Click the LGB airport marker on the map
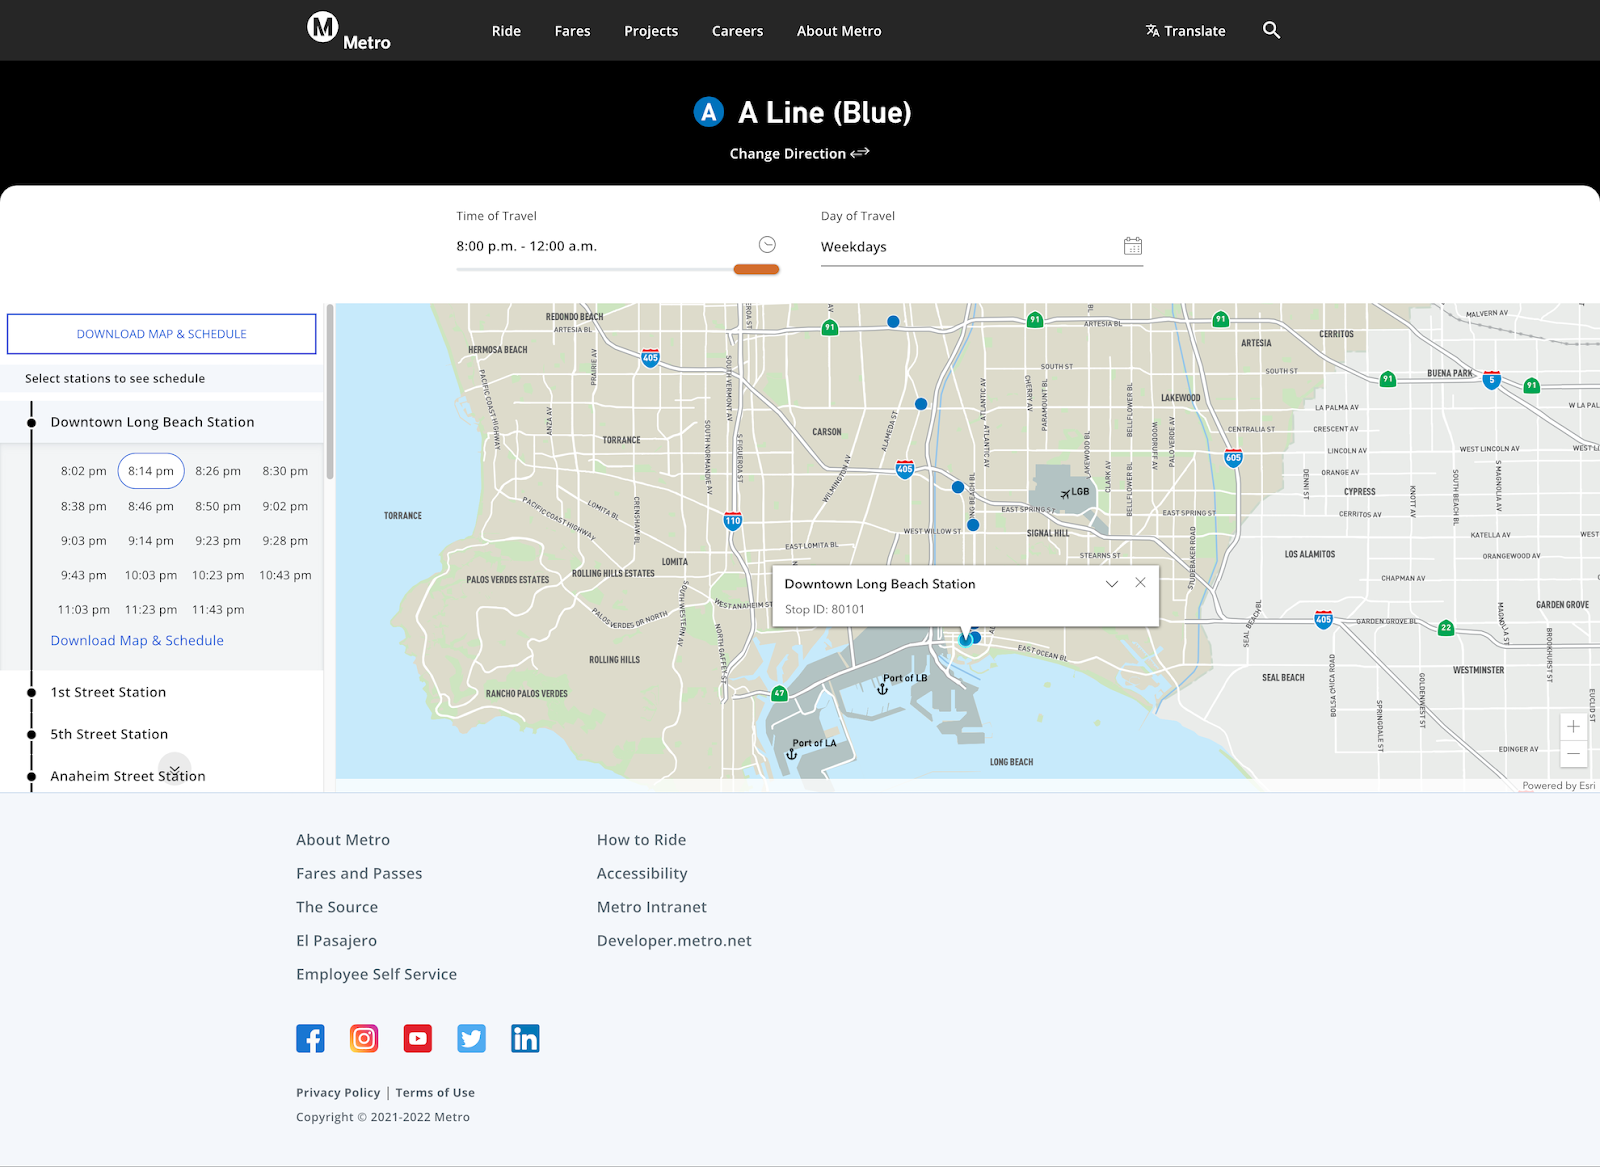The width and height of the screenshot is (1600, 1167). tap(1075, 492)
